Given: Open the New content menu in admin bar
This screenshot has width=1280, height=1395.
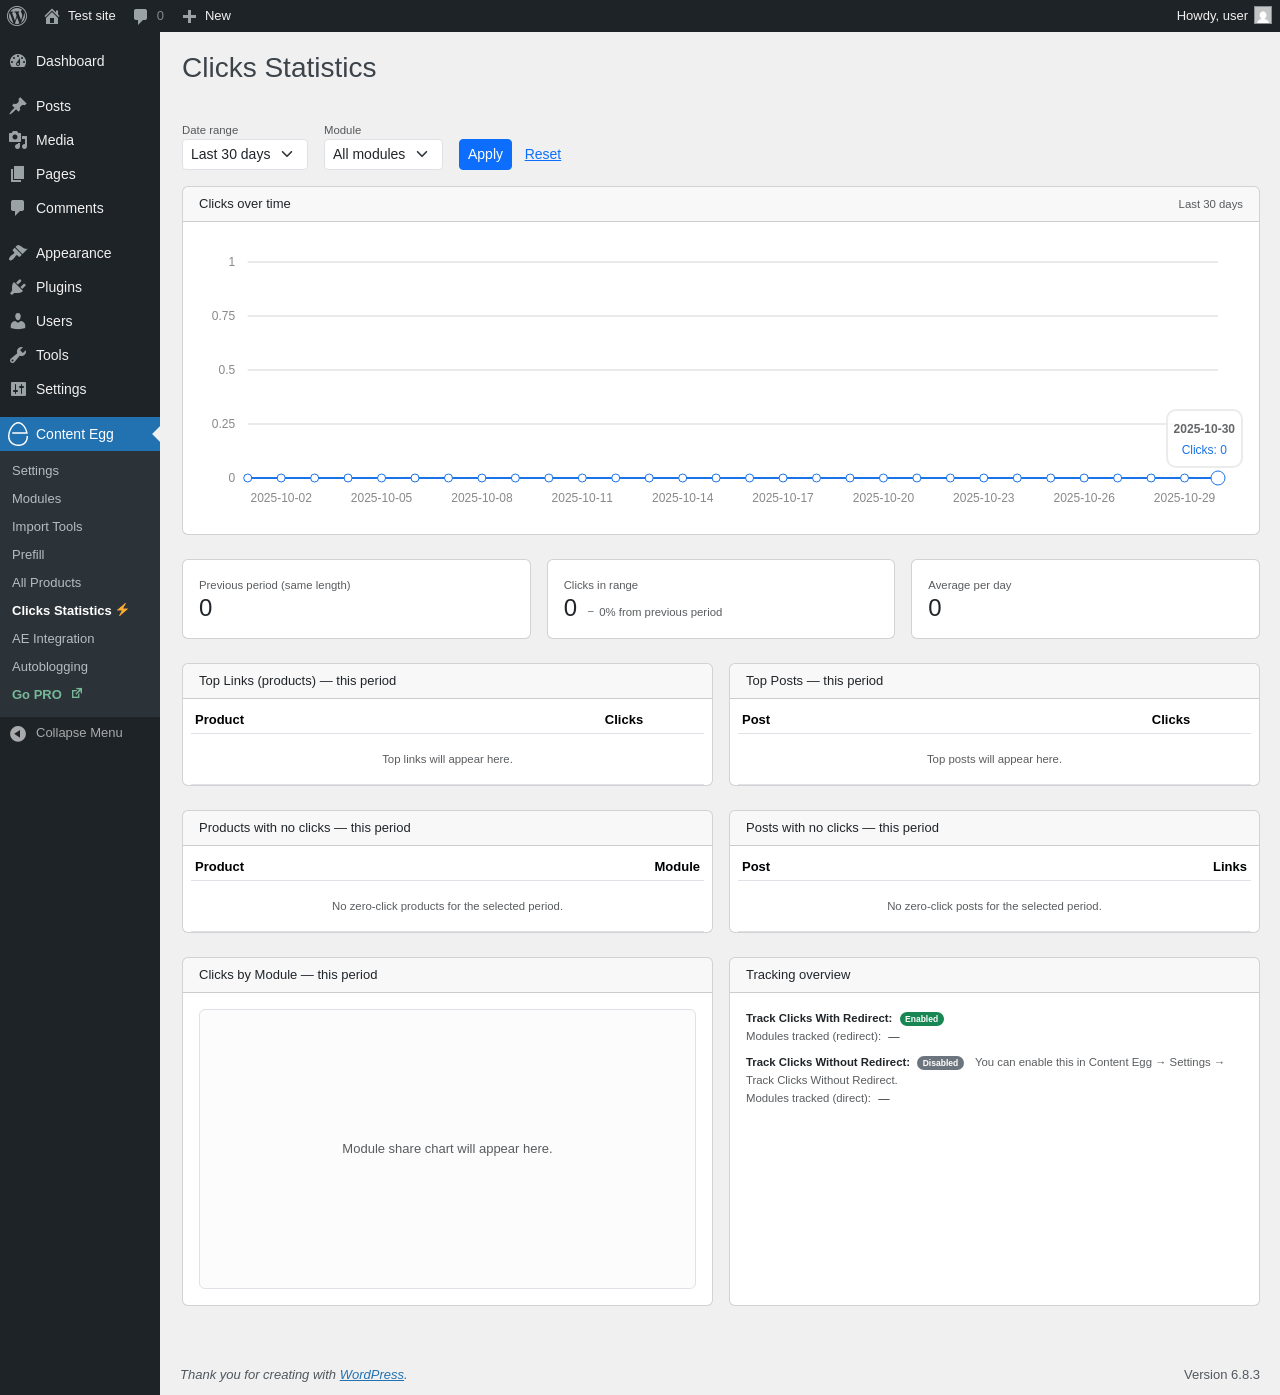Looking at the screenshot, I should click(x=207, y=16).
